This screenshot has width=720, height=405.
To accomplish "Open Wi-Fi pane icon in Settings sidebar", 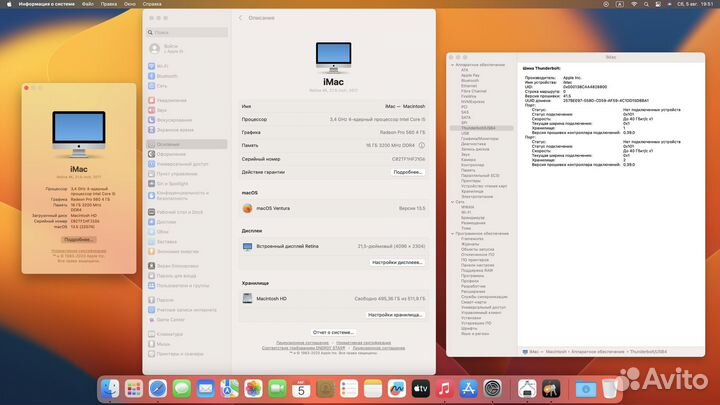I will pos(152,66).
